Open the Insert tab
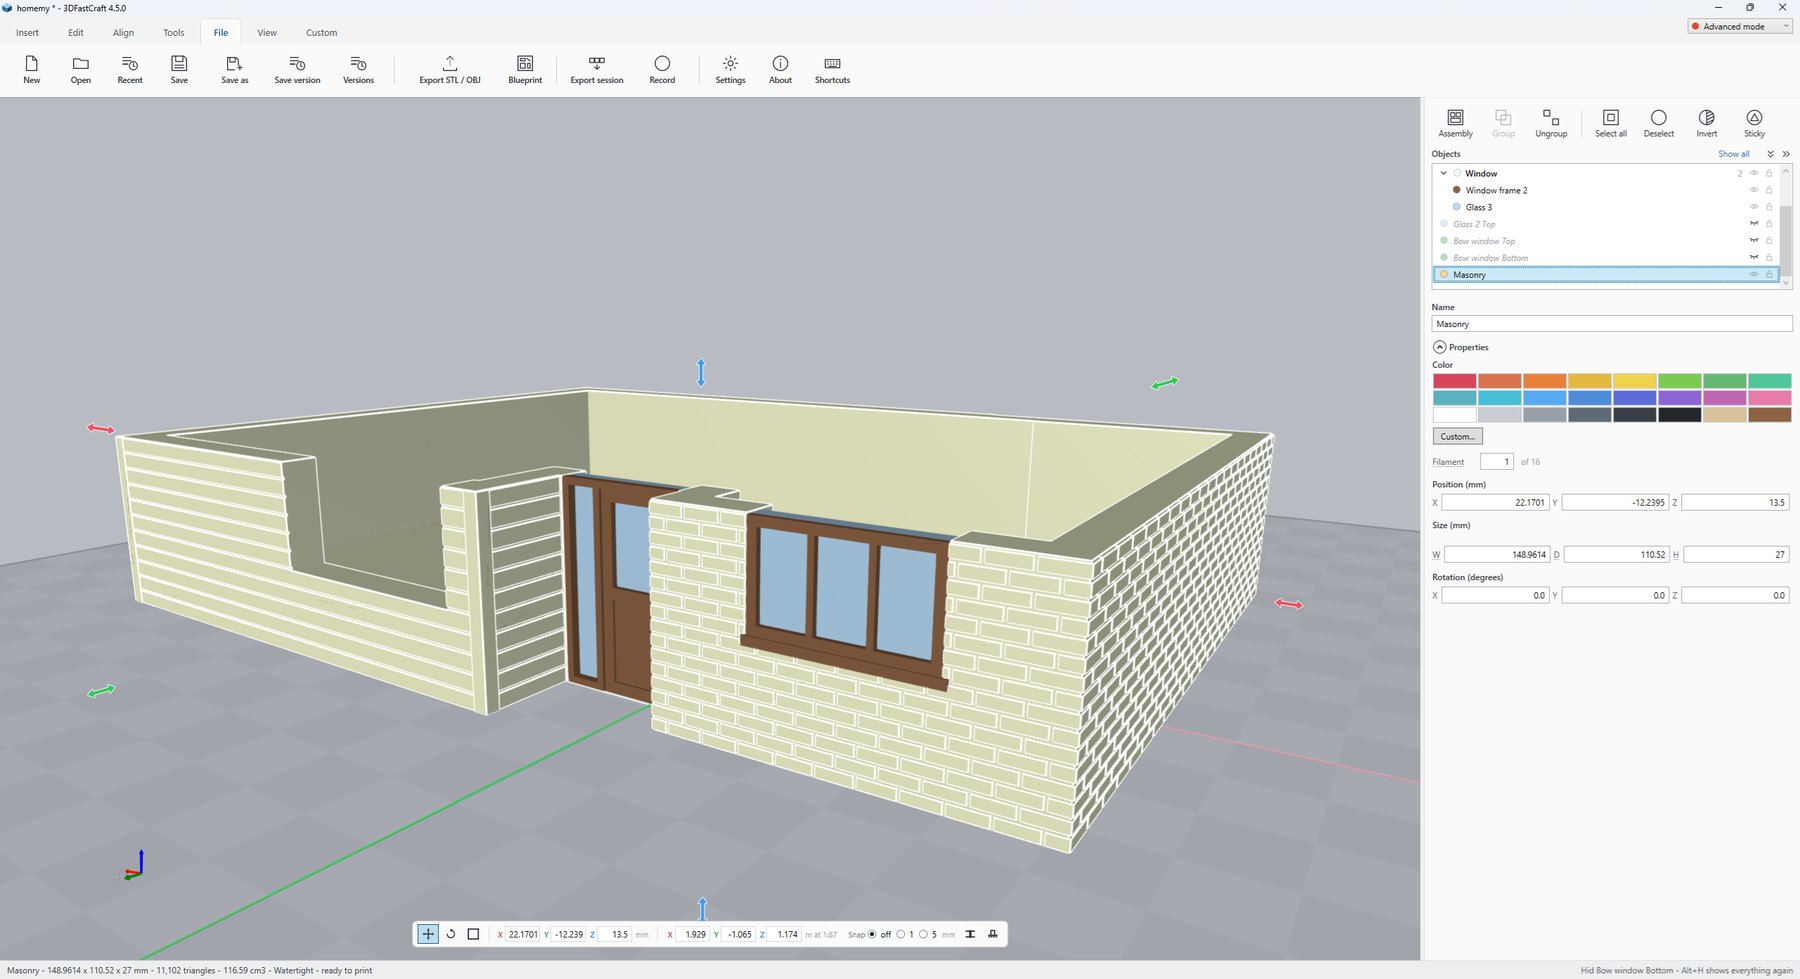Image resolution: width=1800 pixels, height=979 pixels. tap(27, 33)
